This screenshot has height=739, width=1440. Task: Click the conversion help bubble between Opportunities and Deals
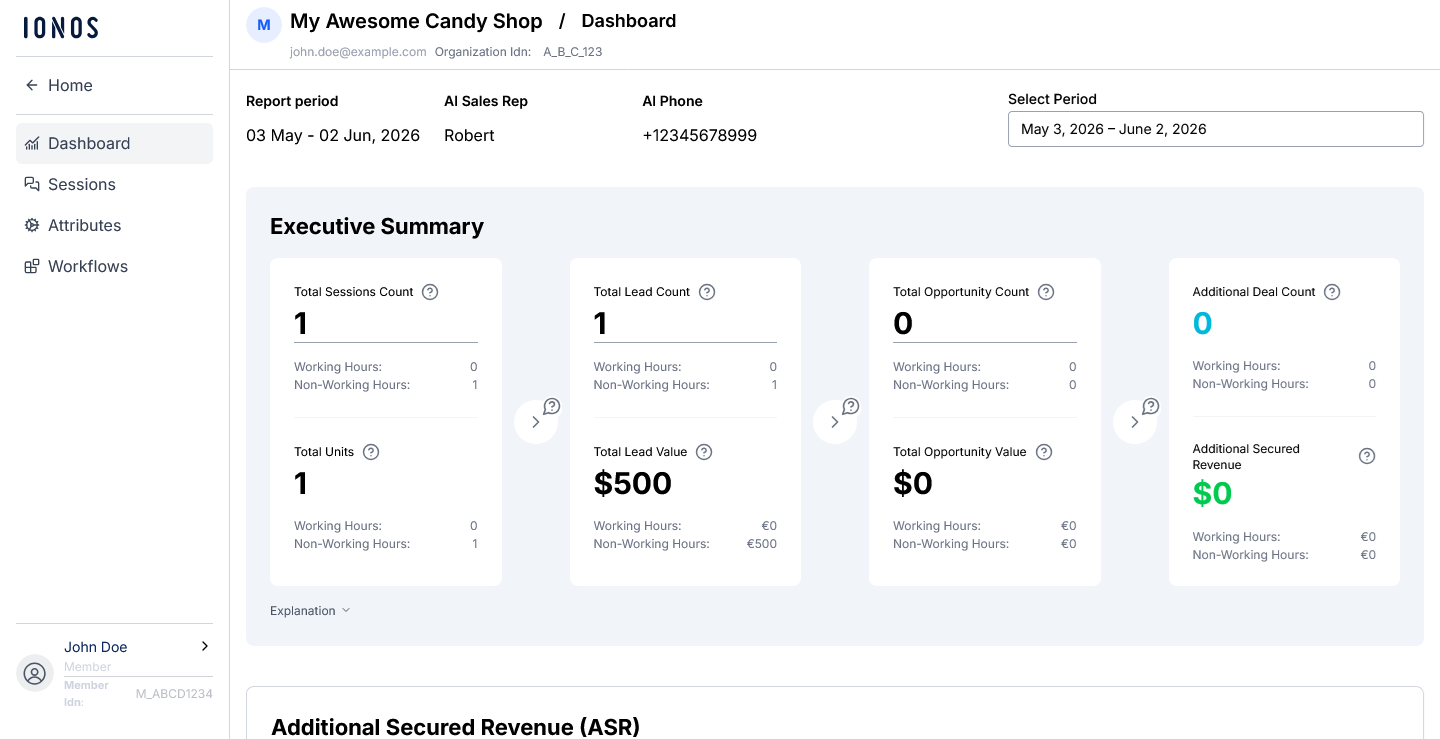tap(1151, 406)
